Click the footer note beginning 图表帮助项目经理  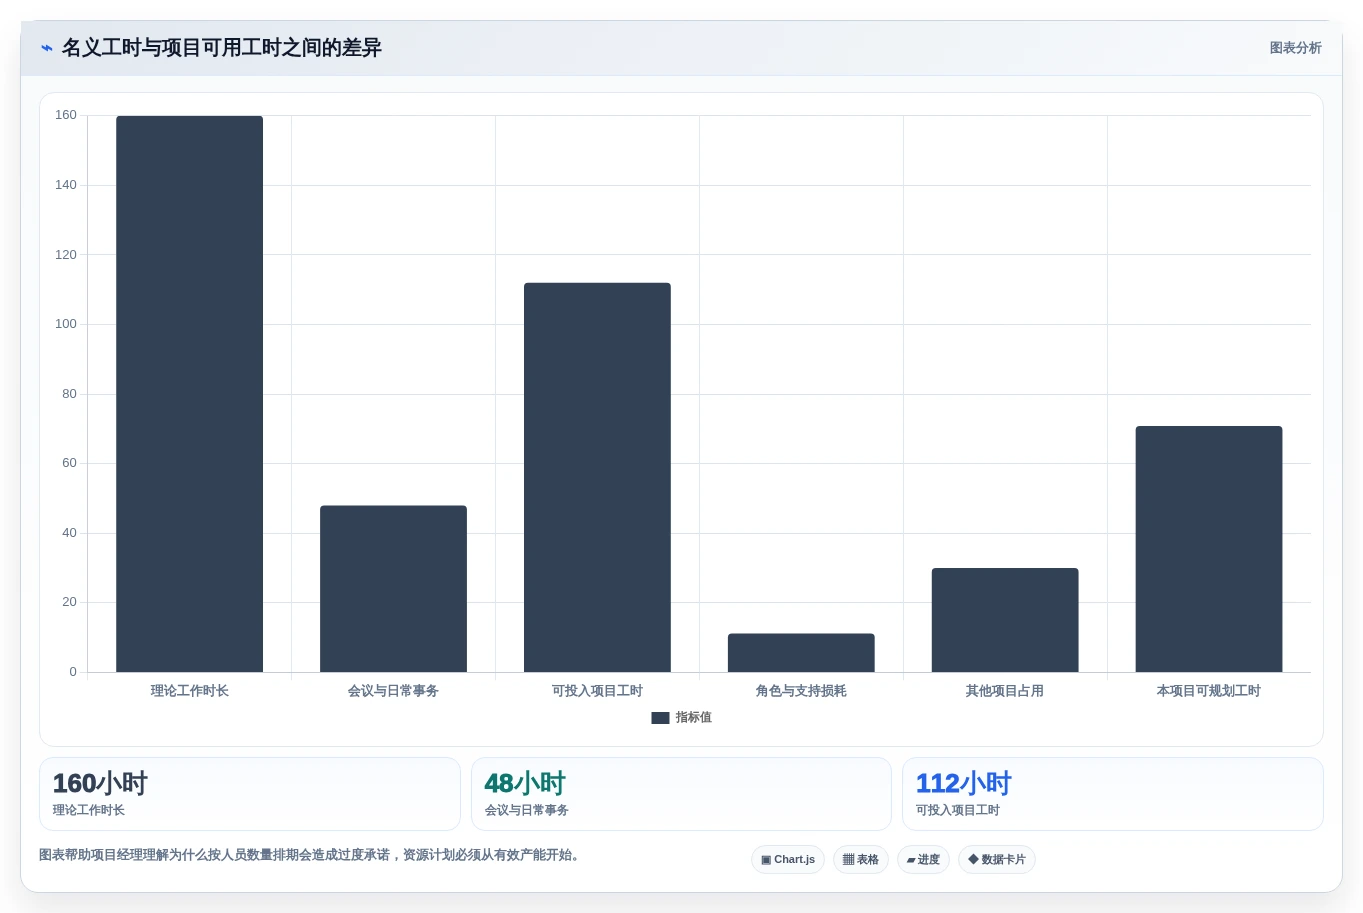point(310,855)
